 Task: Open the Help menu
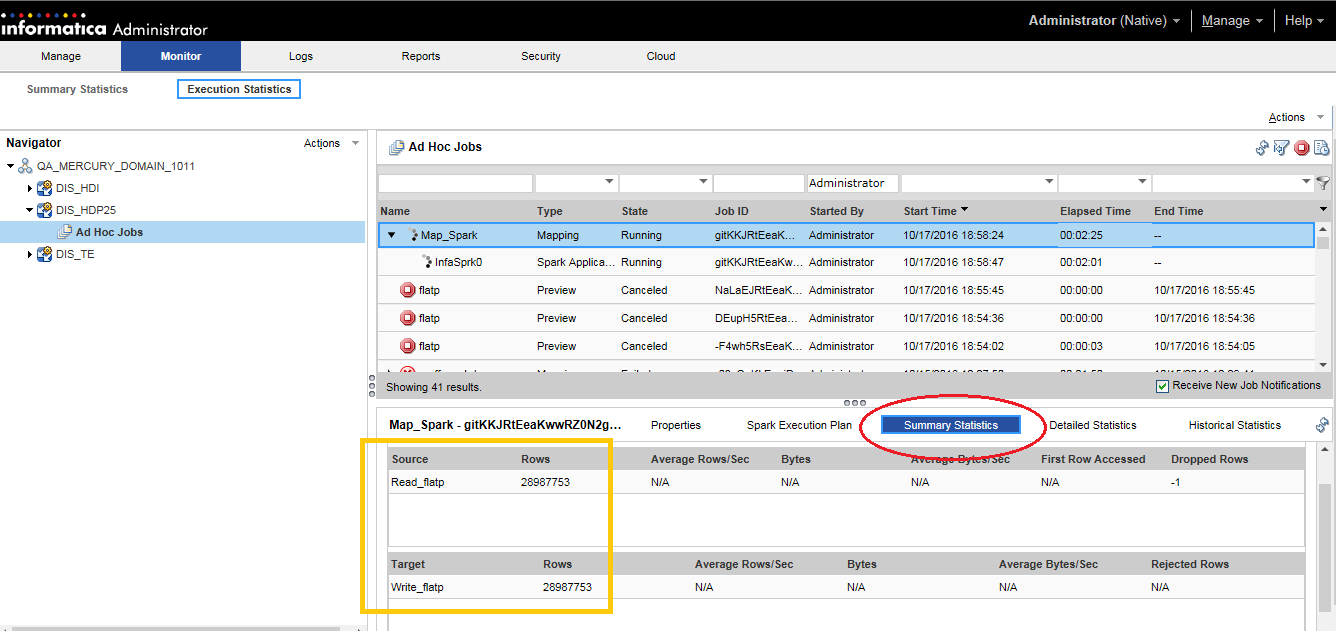coord(1305,21)
